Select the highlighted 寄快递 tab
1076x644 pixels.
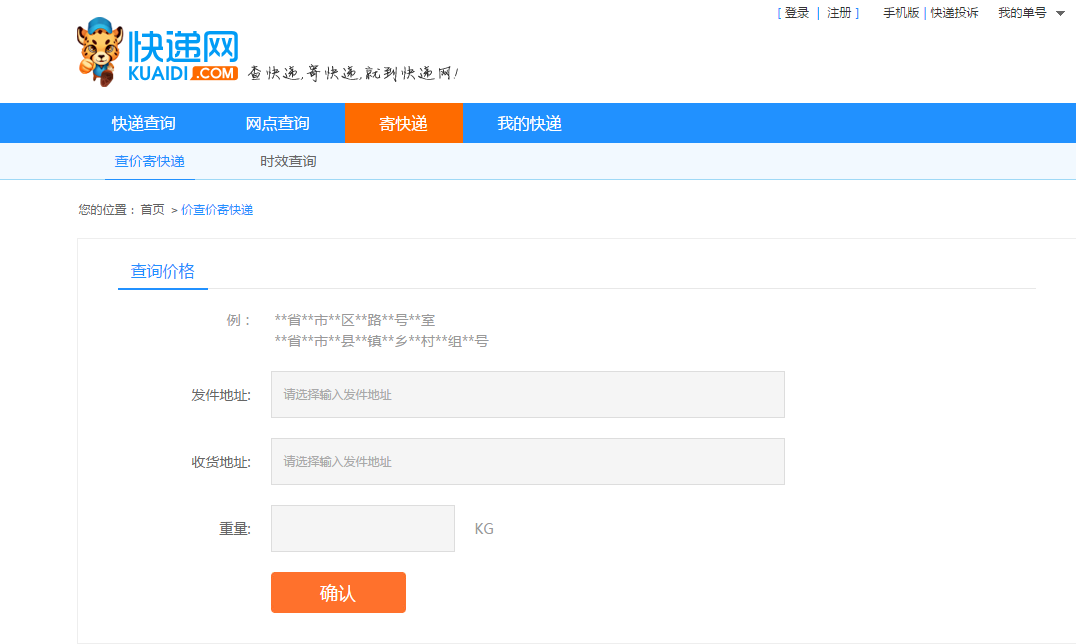(404, 123)
